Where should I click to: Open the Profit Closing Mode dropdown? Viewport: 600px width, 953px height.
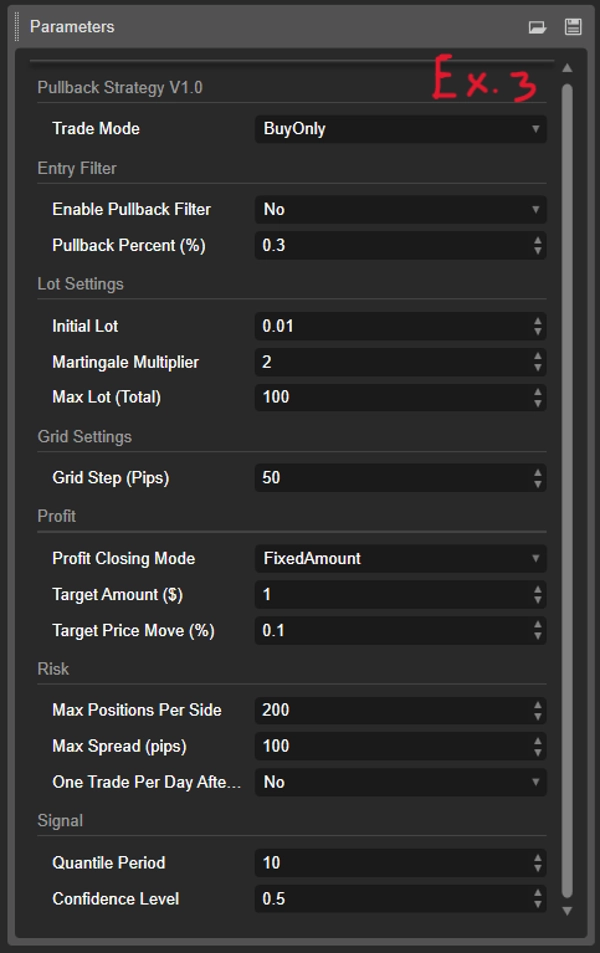[400, 558]
